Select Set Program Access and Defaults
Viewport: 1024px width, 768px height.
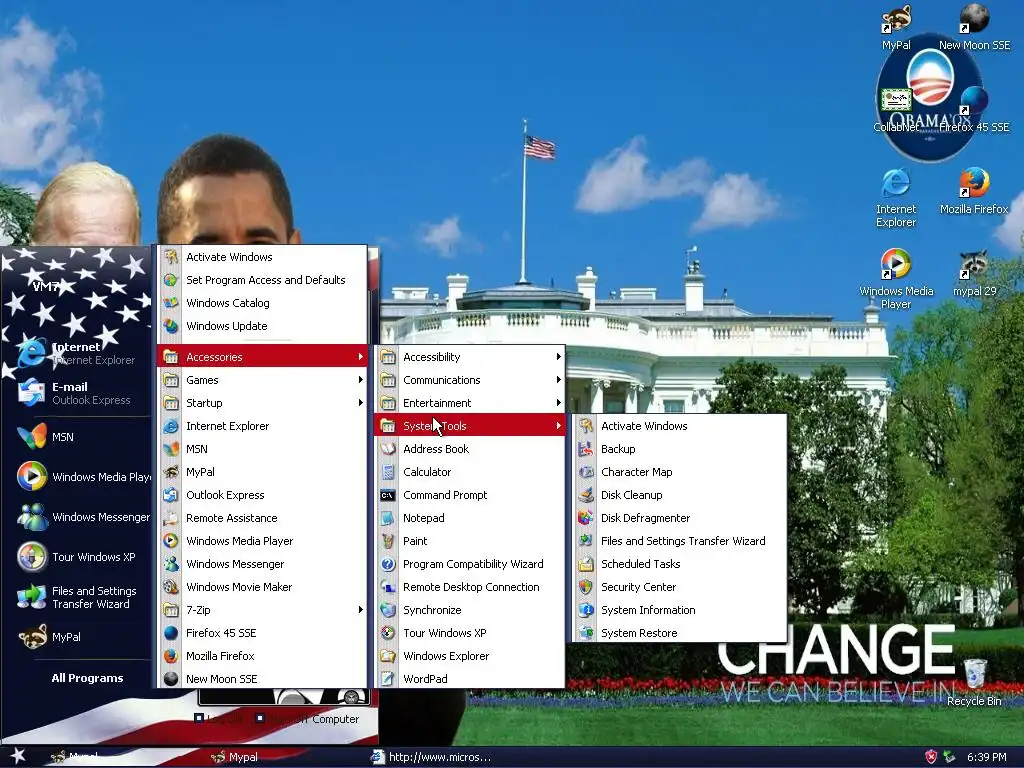point(263,280)
